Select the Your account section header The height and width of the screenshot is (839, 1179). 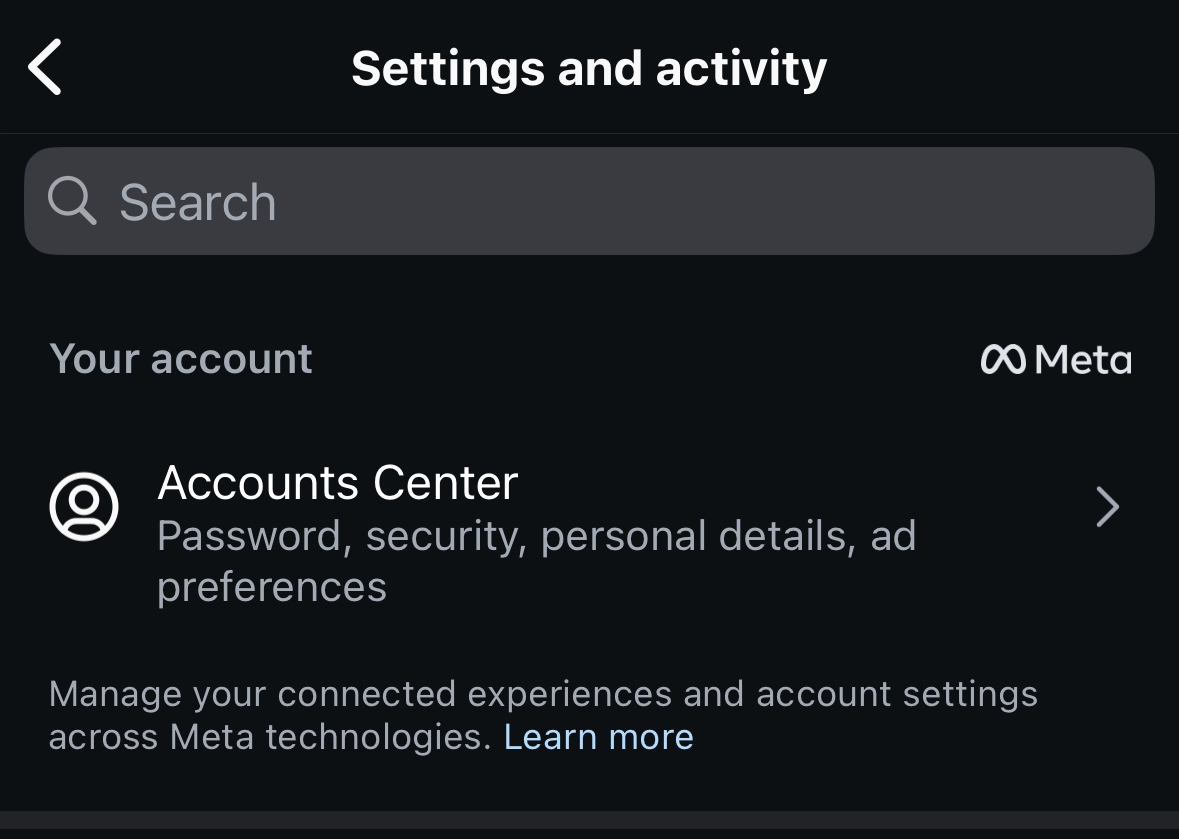(x=181, y=359)
